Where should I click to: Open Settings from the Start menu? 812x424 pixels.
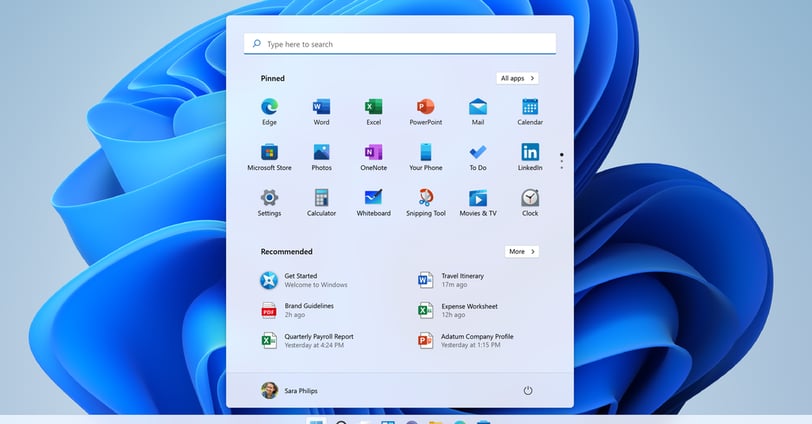coord(269,202)
